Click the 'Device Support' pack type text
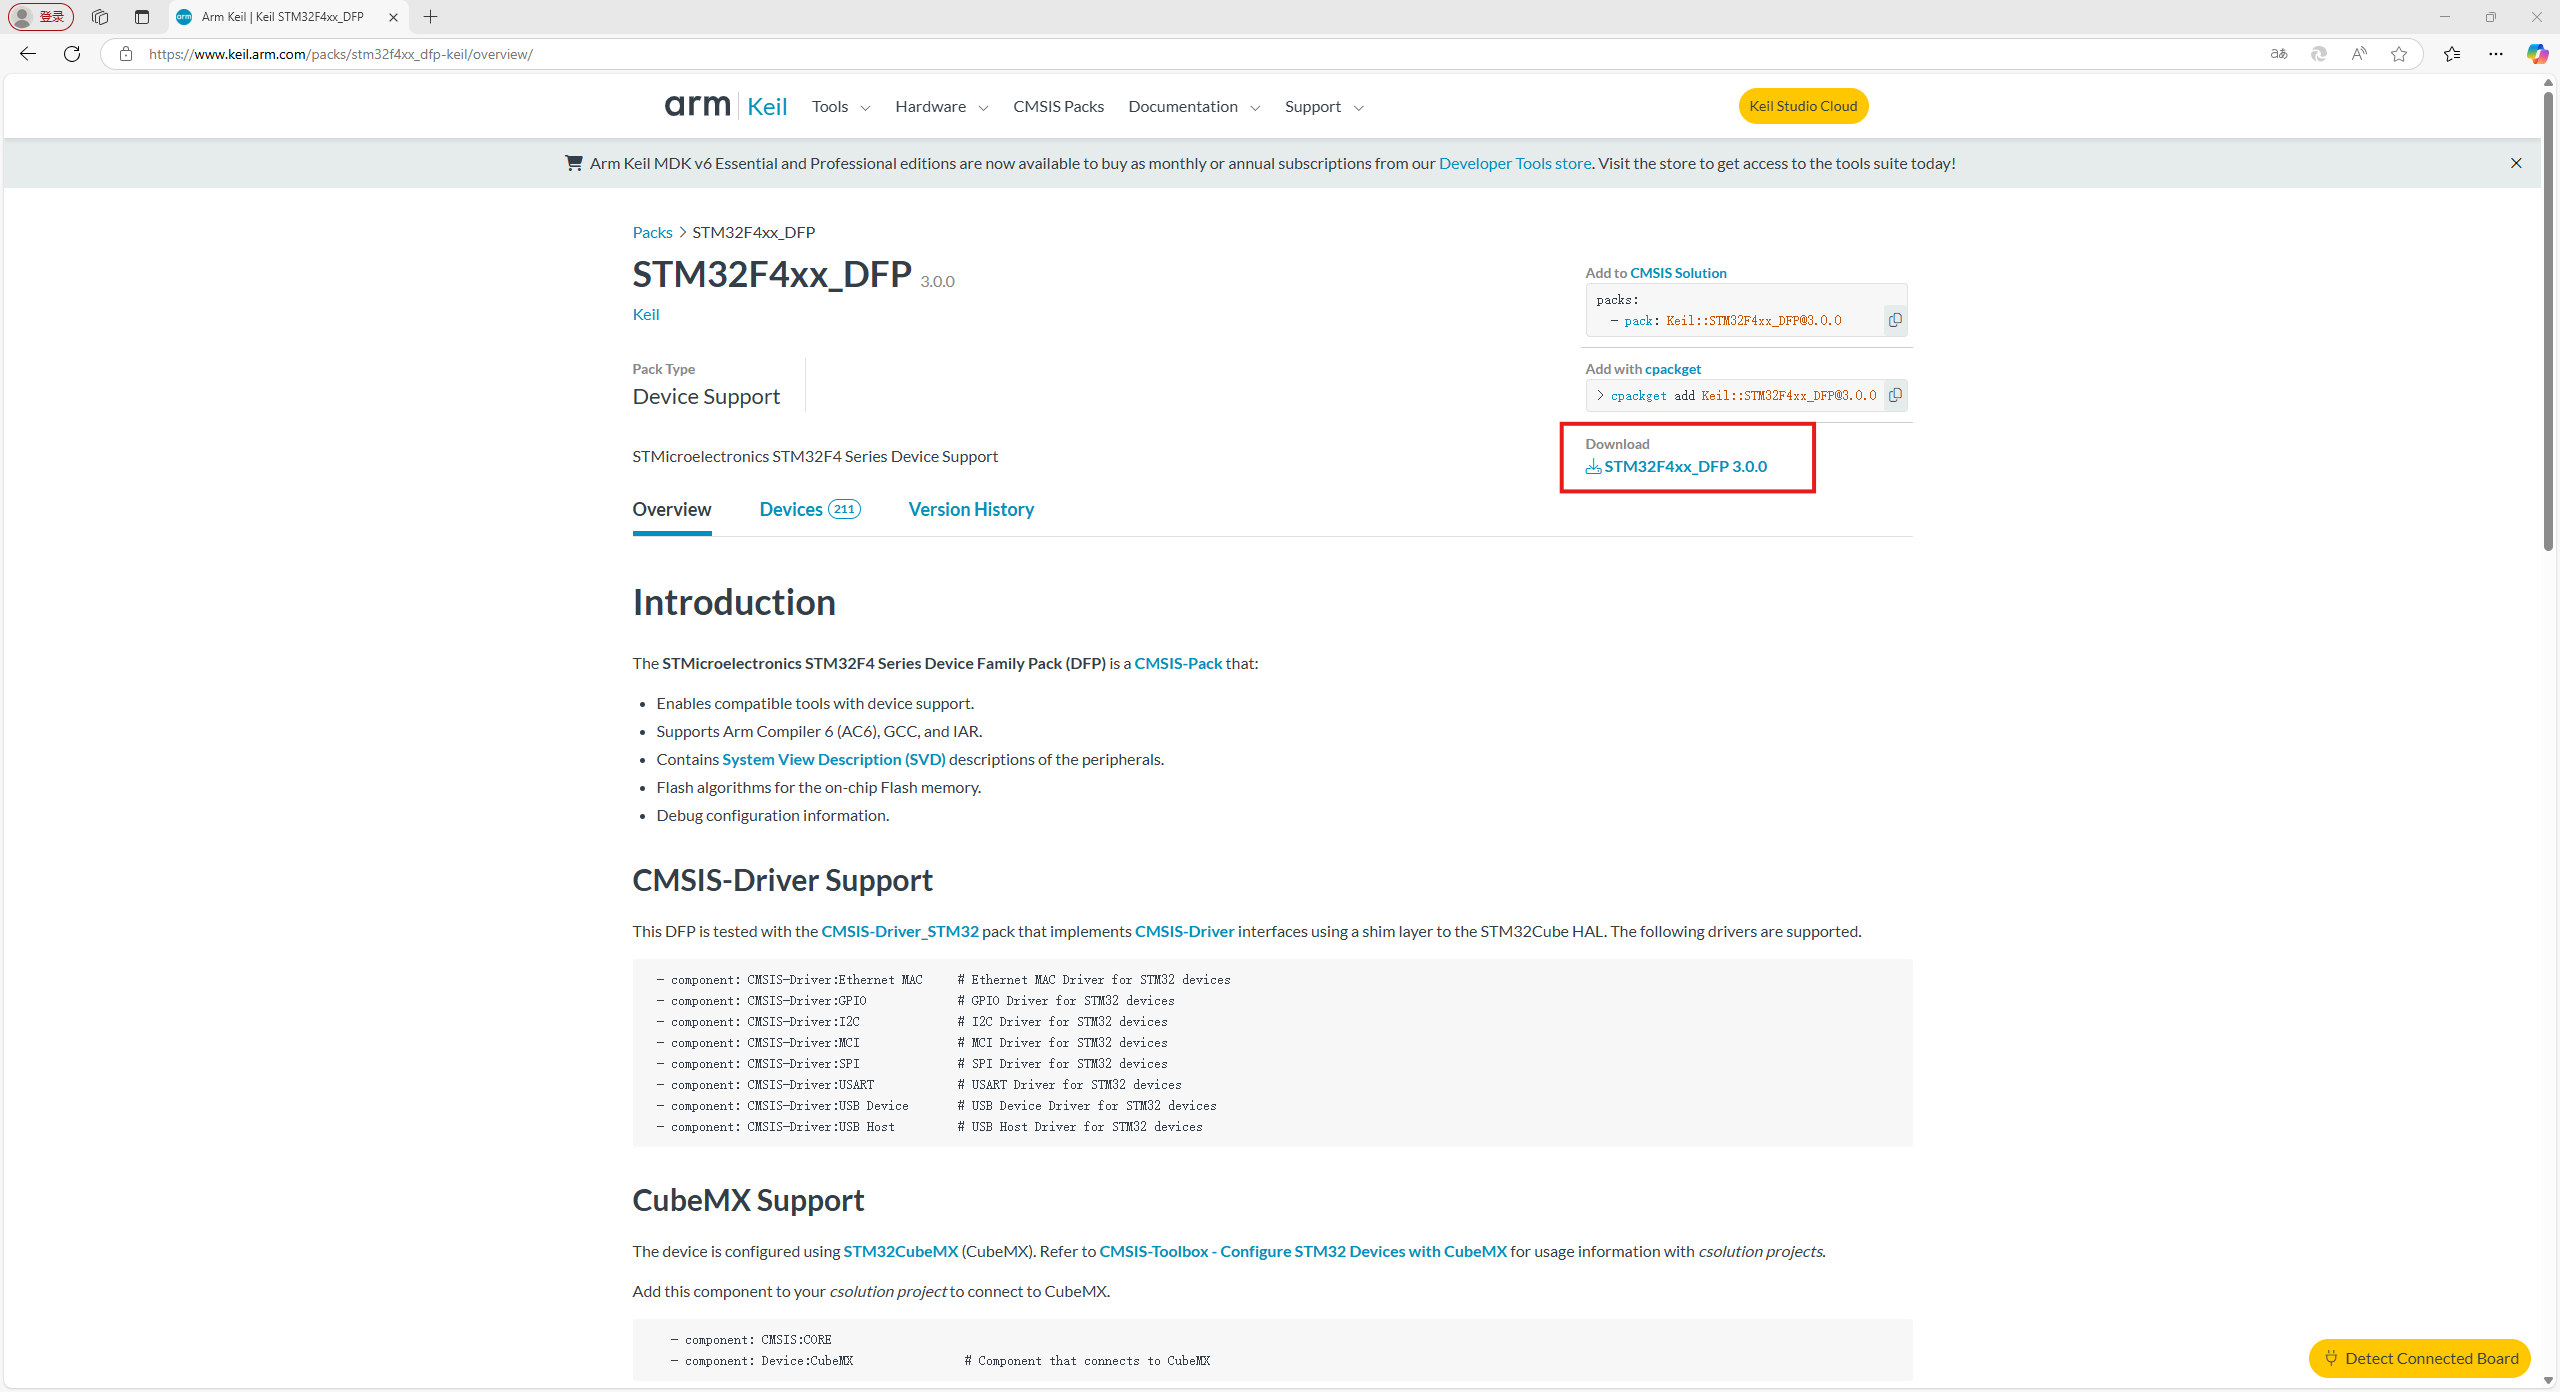The image size is (2560, 1392). (706, 397)
